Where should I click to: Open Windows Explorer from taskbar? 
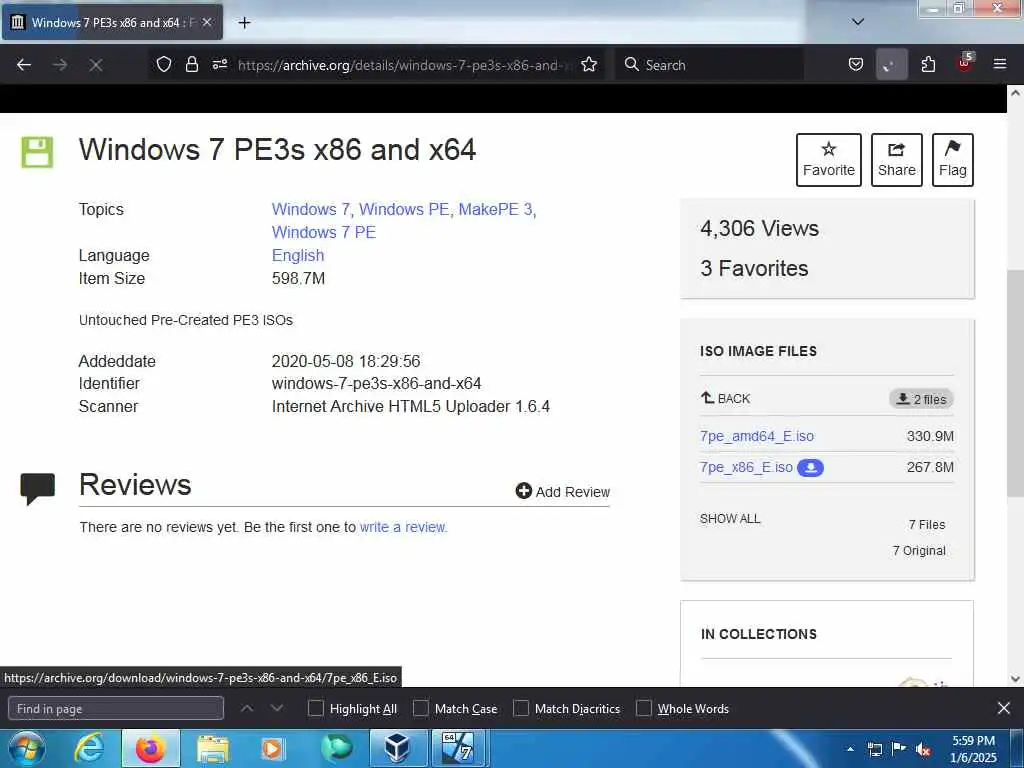pyautogui.click(x=213, y=749)
